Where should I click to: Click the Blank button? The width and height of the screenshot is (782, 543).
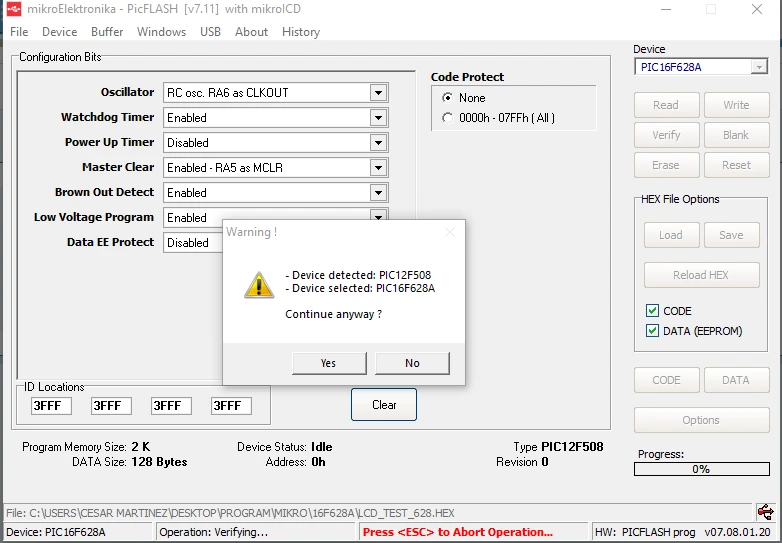pos(736,135)
